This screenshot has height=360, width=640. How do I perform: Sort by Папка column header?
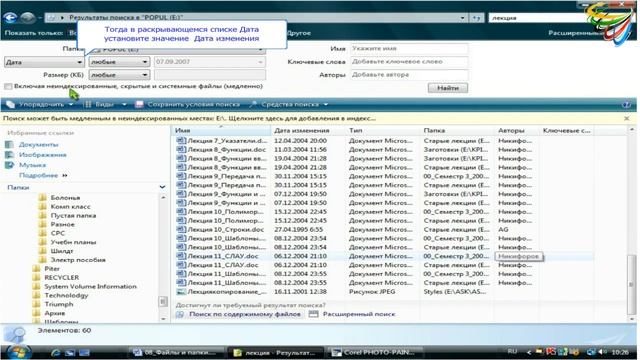click(457, 131)
